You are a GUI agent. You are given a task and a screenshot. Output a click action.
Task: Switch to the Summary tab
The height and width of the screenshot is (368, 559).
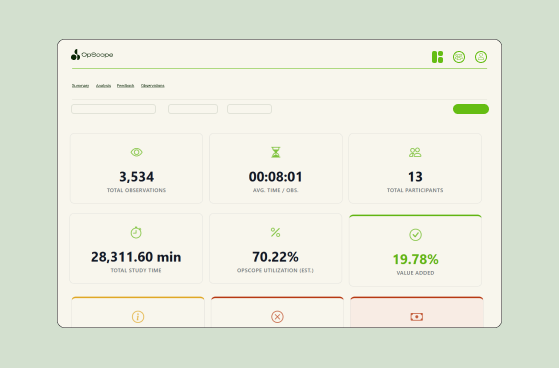80,86
